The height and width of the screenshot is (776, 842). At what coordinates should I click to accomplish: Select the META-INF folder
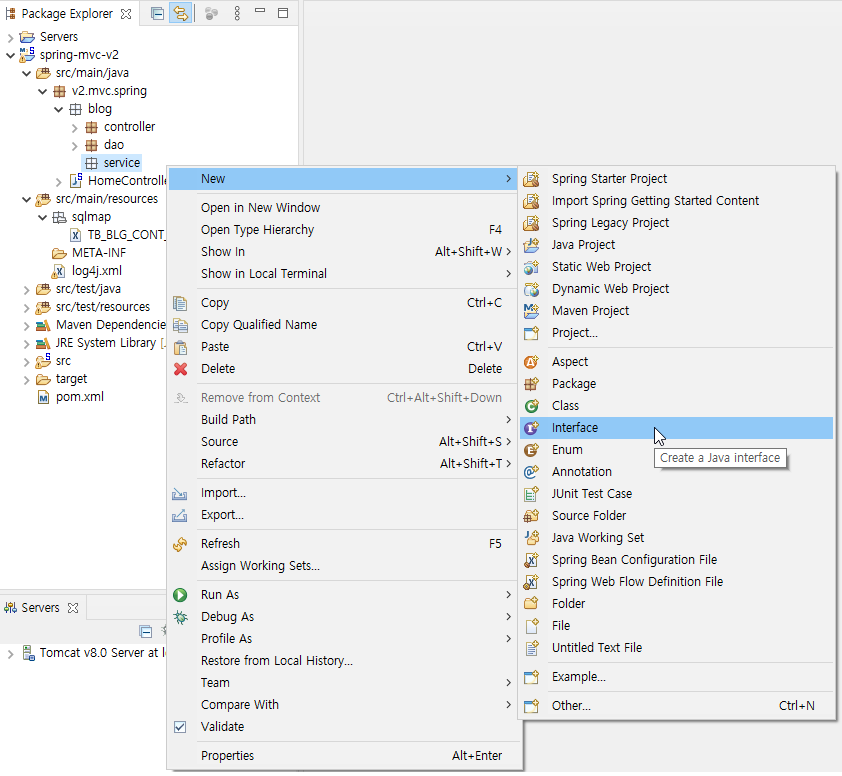pos(99,253)
